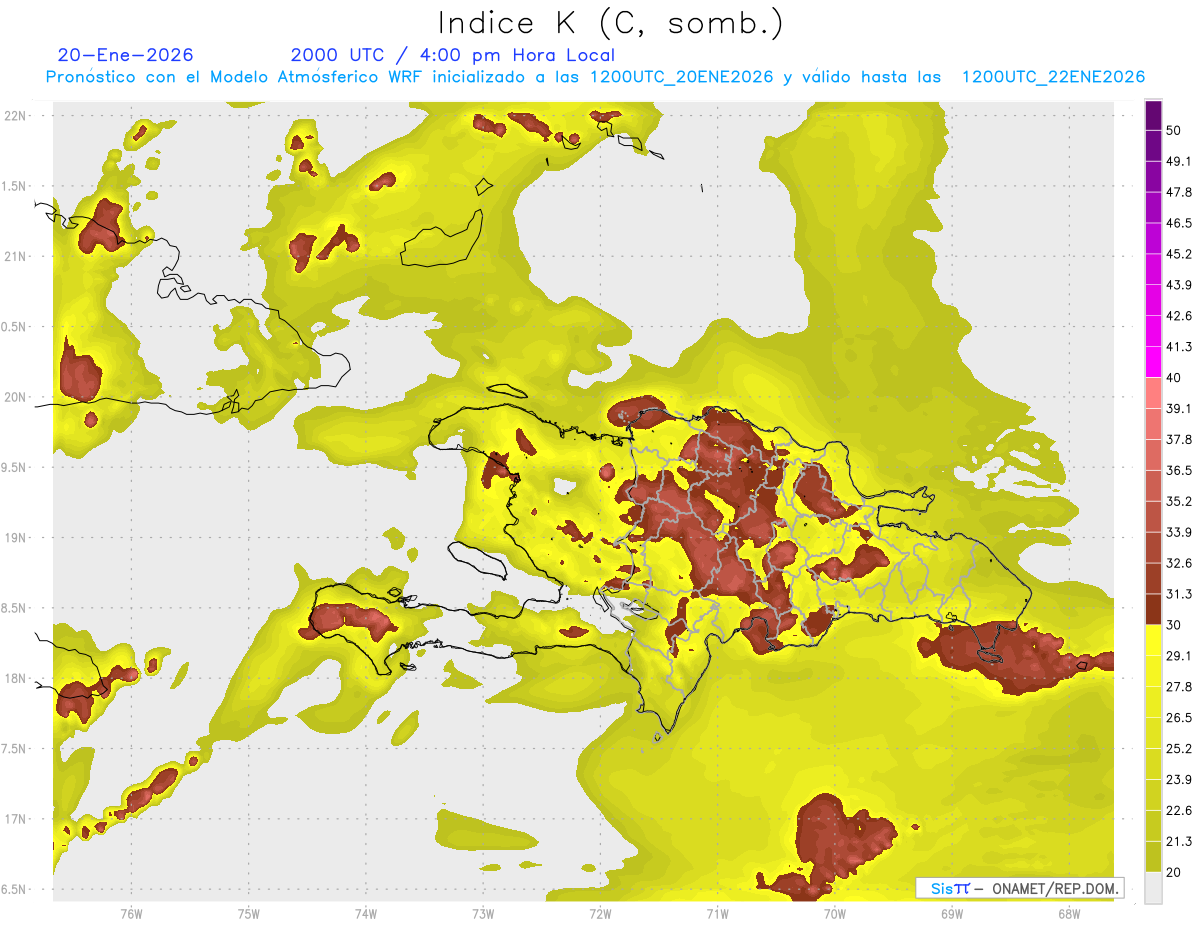Select the "22.6" color bar value
Viewport: 1200px width, 927px height.
[x=1179, y=811]
